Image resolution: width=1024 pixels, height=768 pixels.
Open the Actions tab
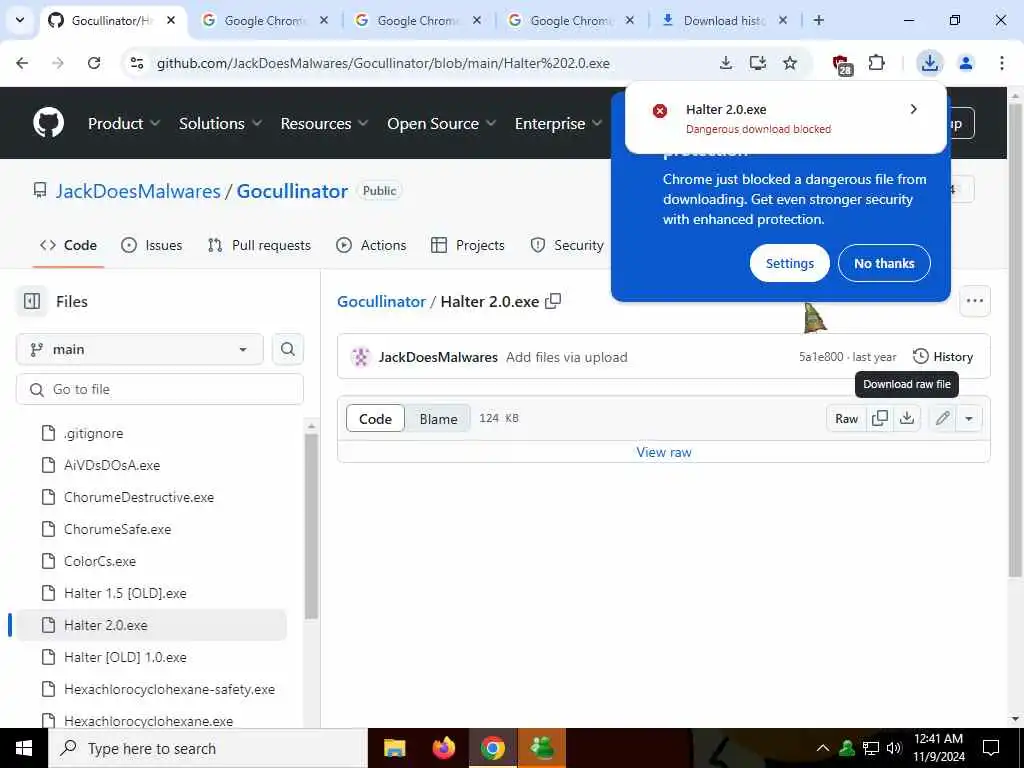371,246
